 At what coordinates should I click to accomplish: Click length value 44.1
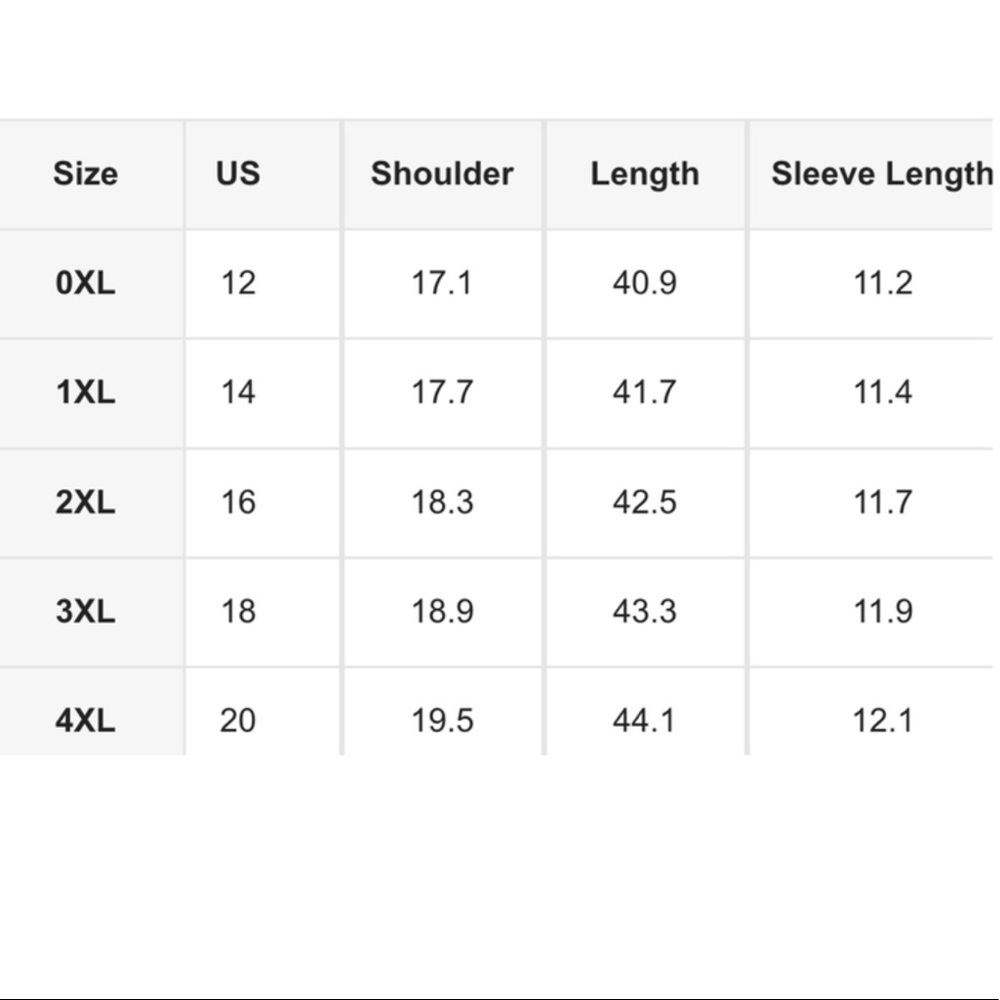[644, 721]
